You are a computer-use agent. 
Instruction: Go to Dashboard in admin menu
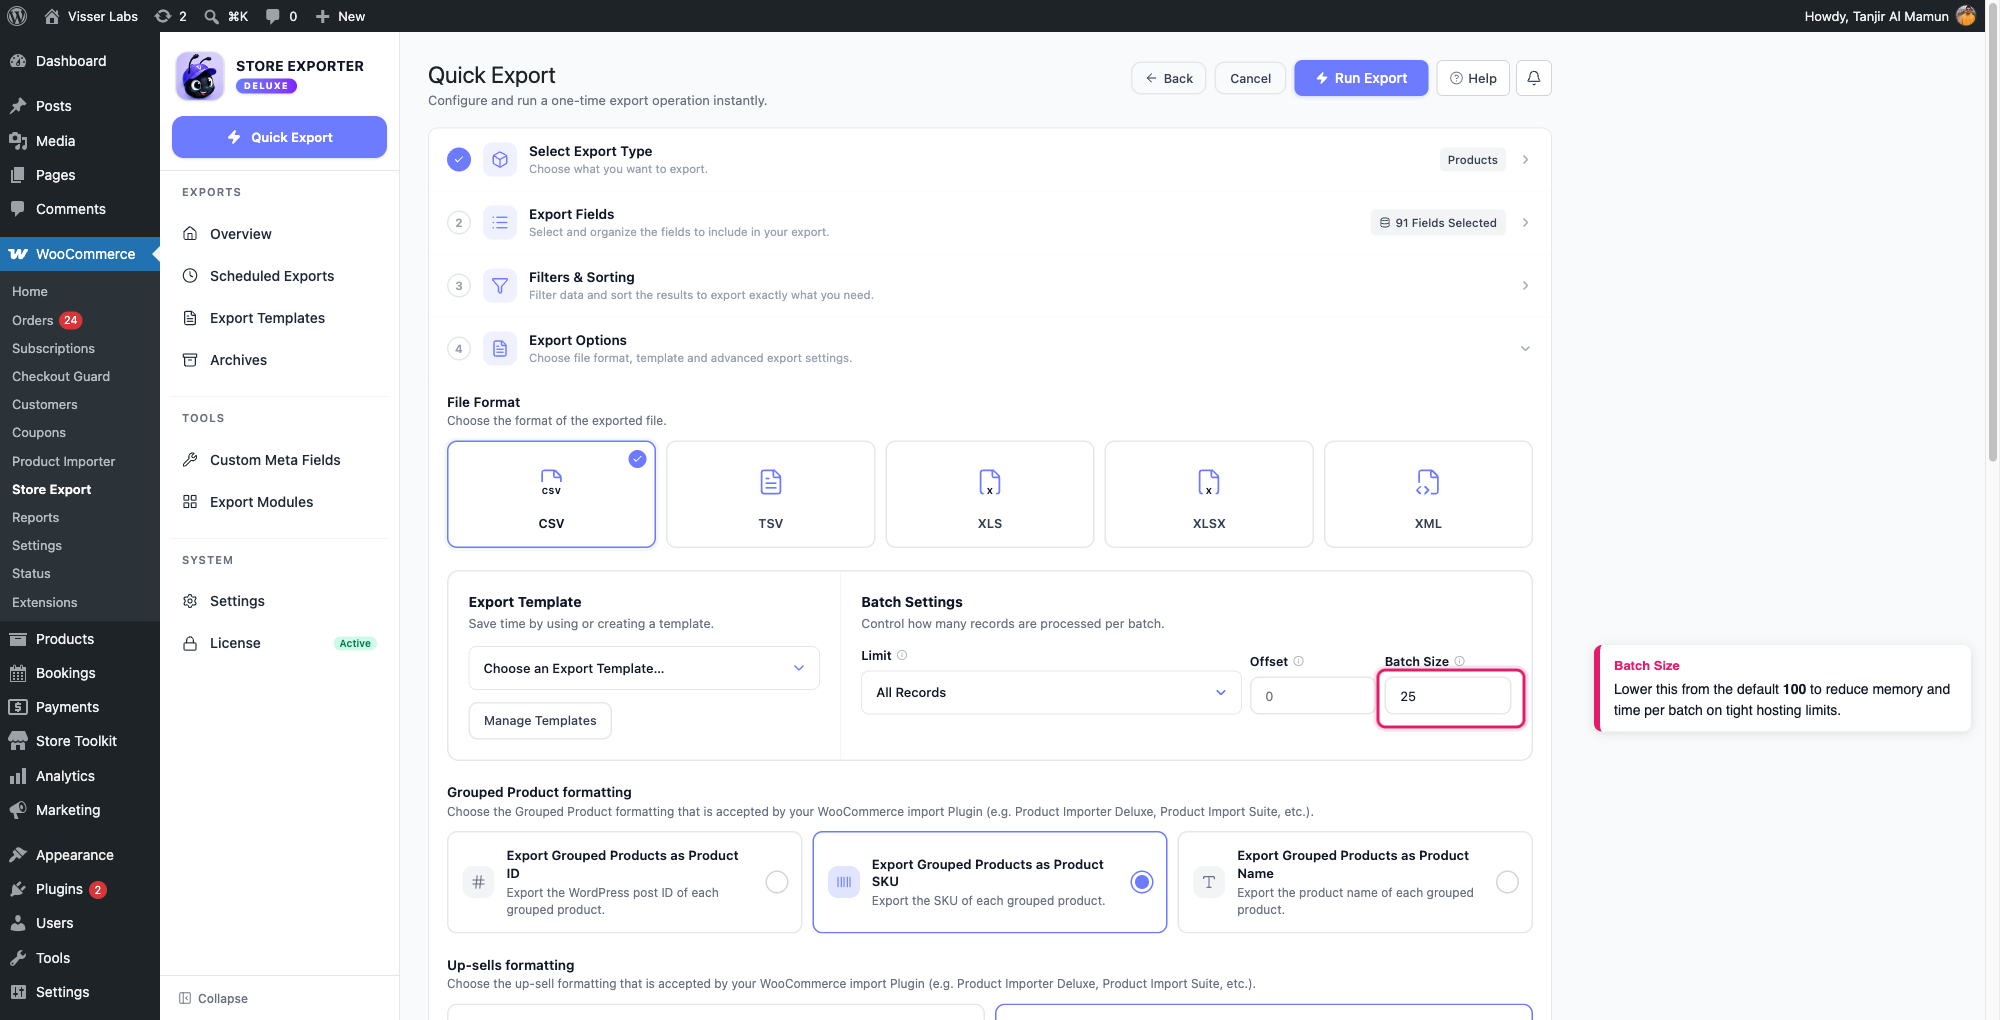tap(71, 61)
